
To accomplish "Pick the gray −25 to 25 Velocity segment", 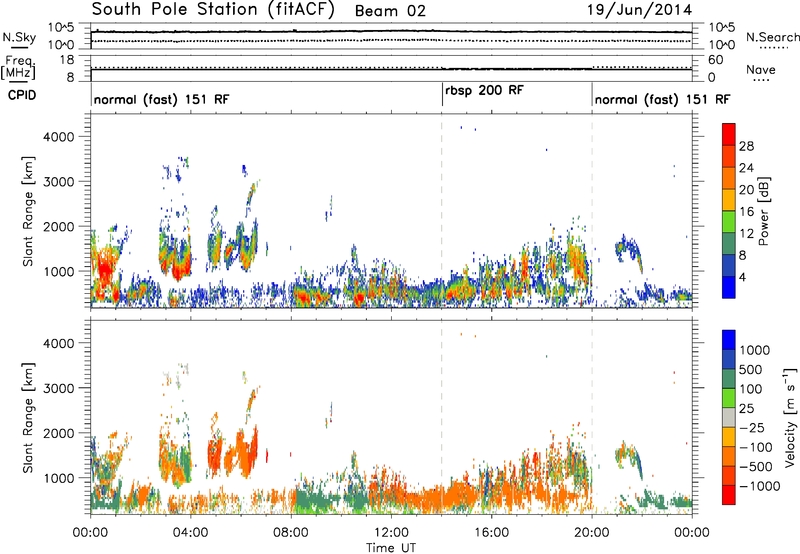I will (729, 417).
